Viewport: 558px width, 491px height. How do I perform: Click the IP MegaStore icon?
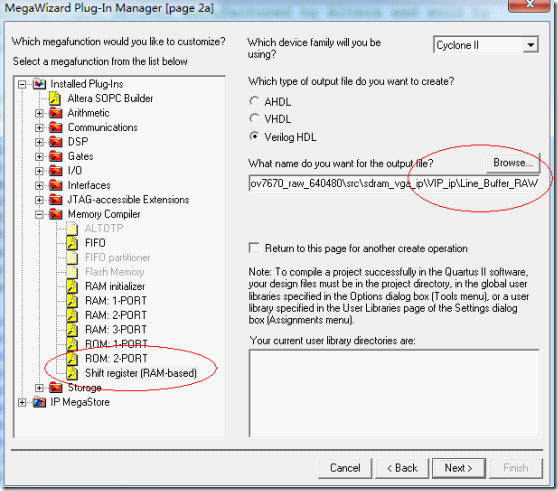pos(40,402)
